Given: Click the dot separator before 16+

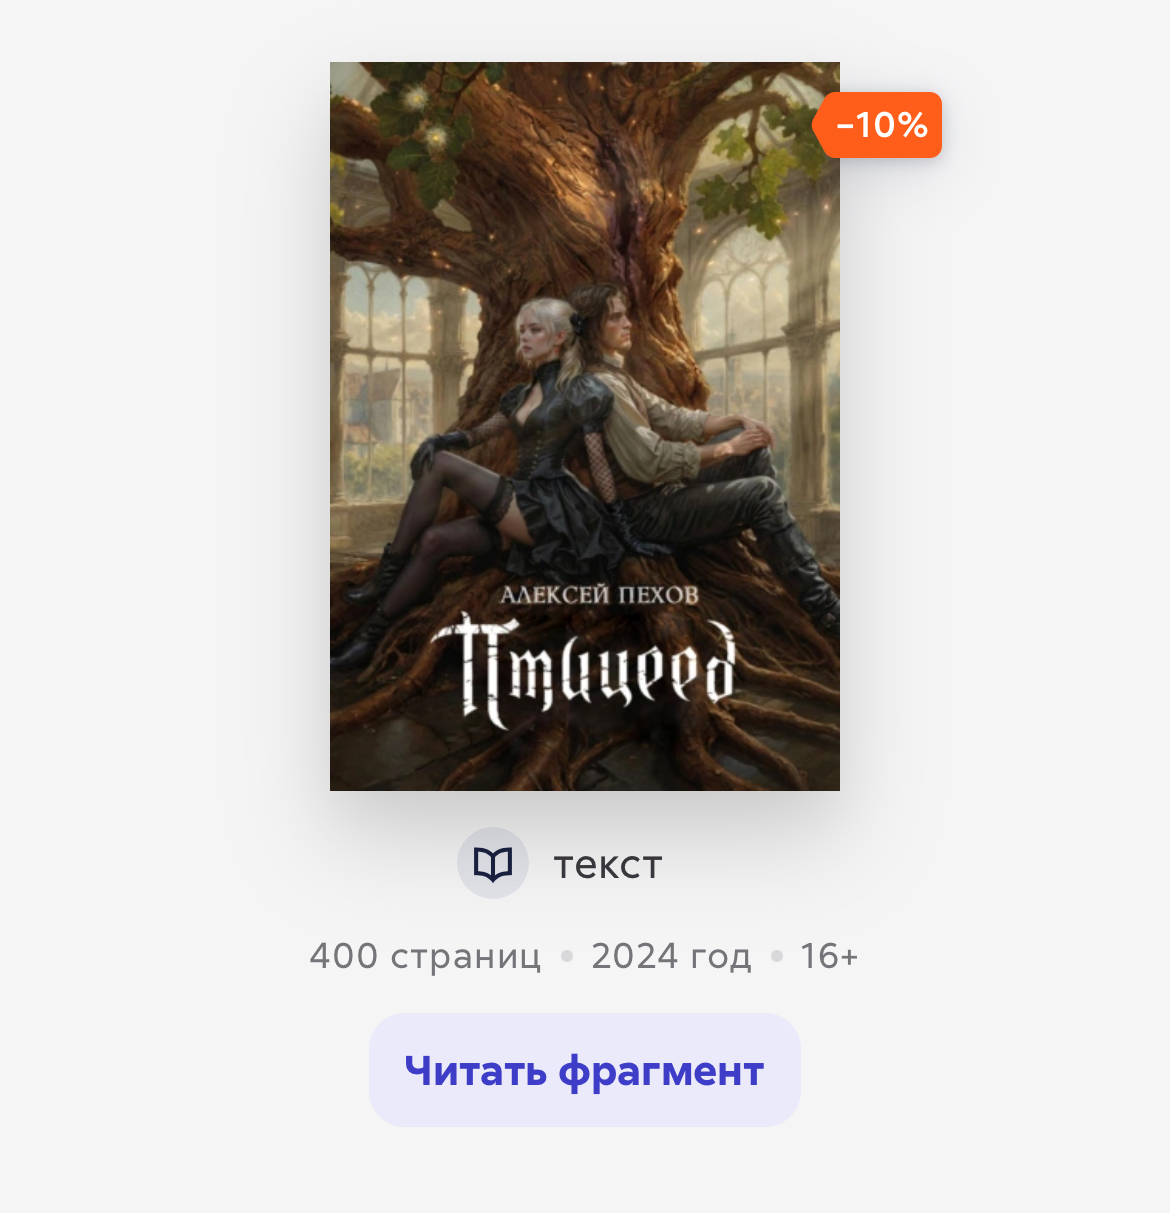Looking at the screenshot, I should tap(776, 957).
